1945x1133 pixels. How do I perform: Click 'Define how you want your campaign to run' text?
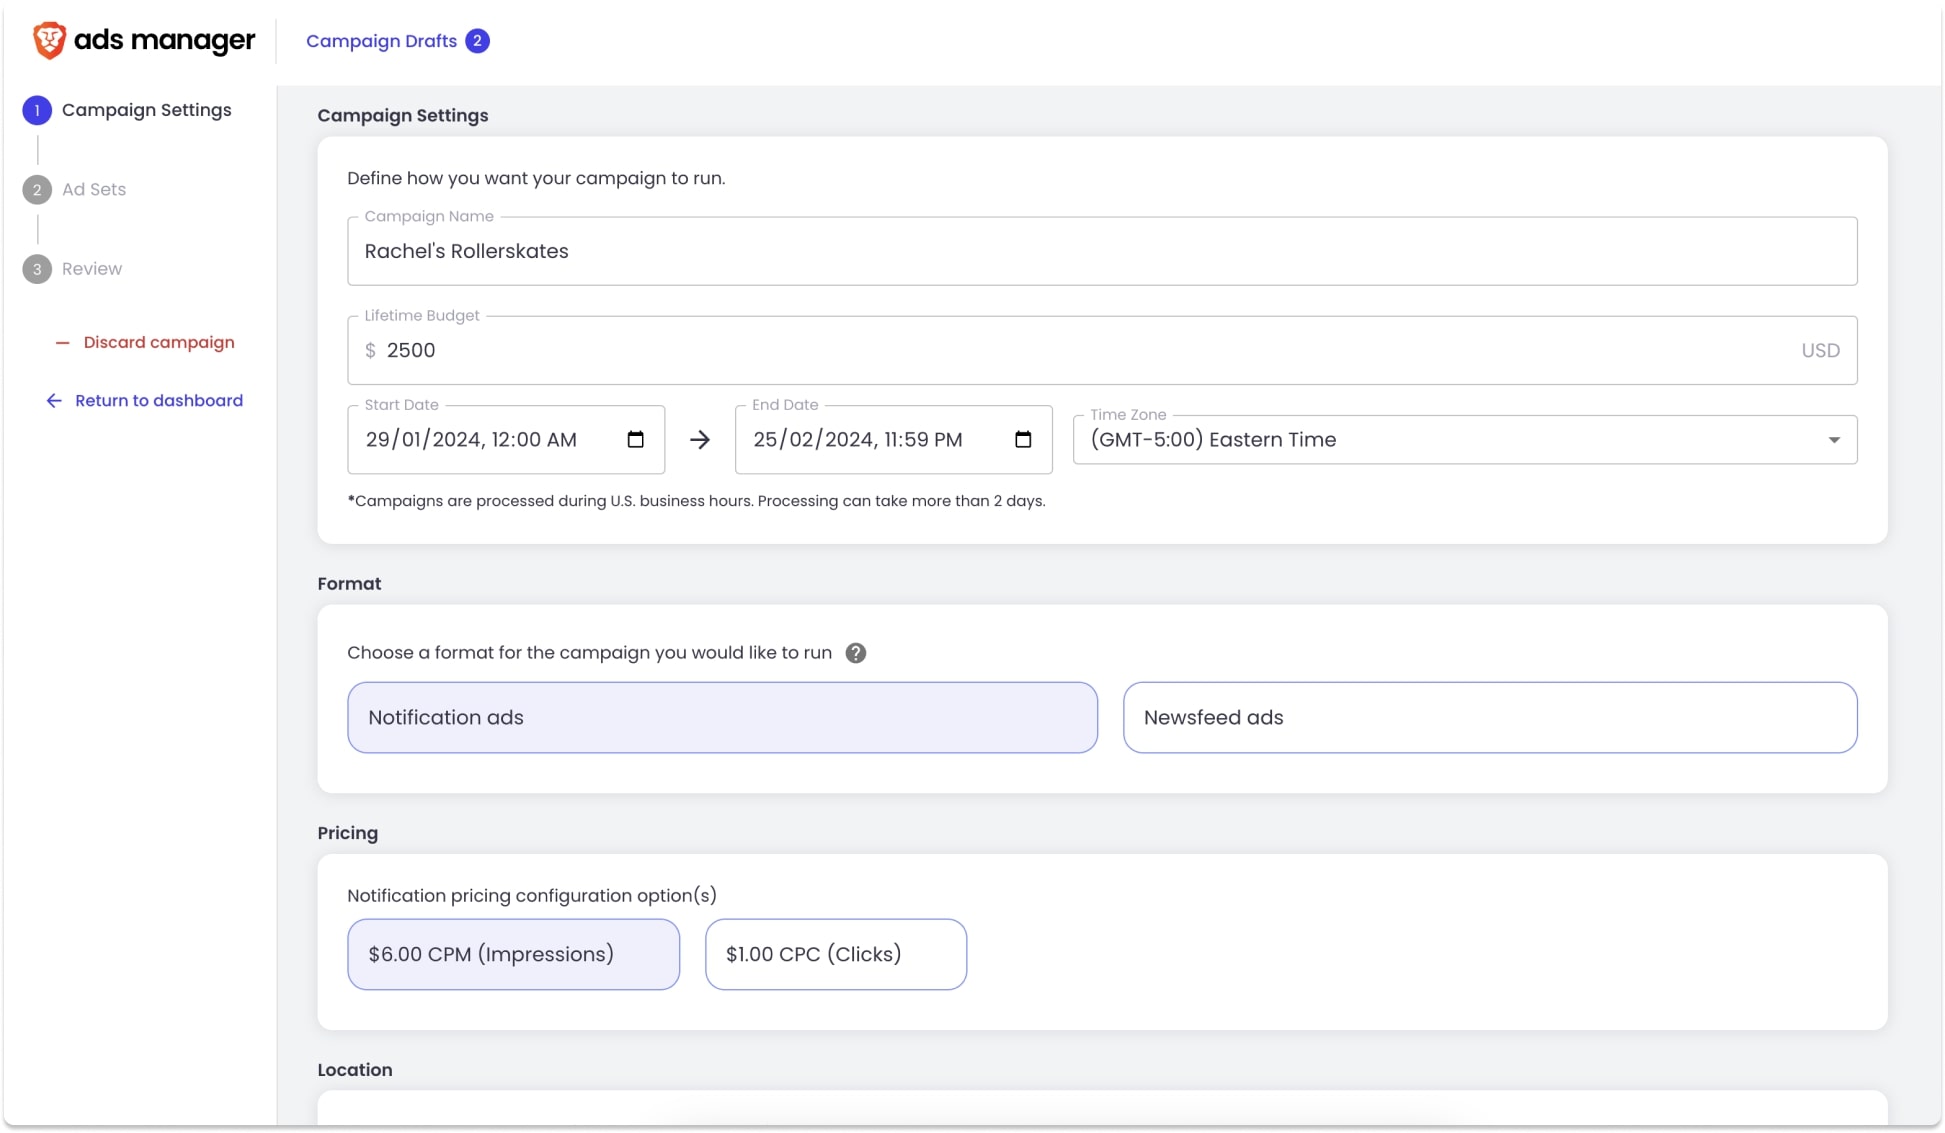[536, 178]
